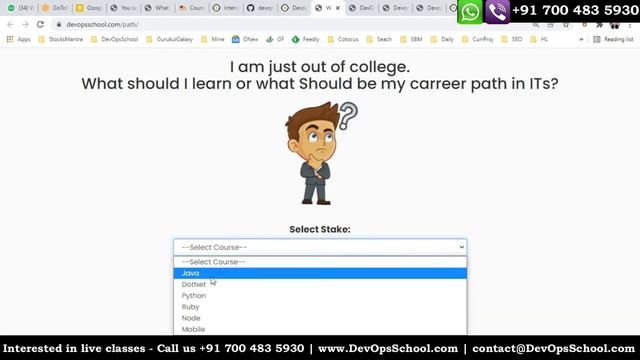The height and width of the screenshot is (360, 640).
Task: Switch to the "(34) V" tab
Action: (x=21, y=8)
